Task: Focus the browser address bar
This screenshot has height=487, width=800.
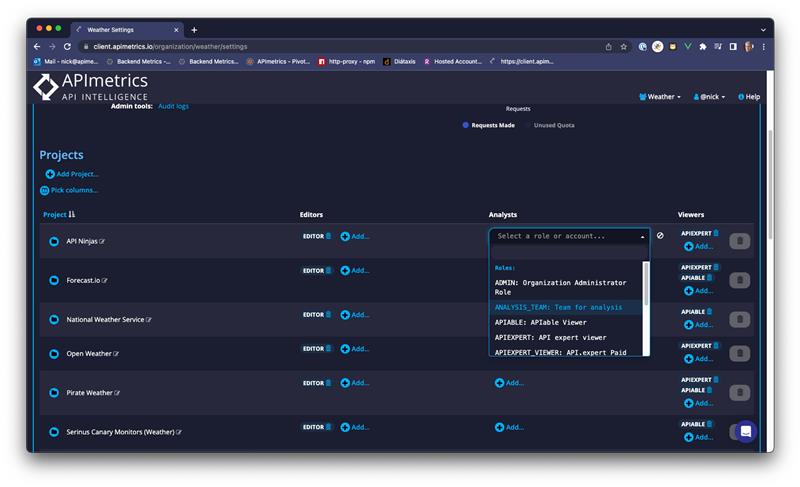Action: [342, 46]
